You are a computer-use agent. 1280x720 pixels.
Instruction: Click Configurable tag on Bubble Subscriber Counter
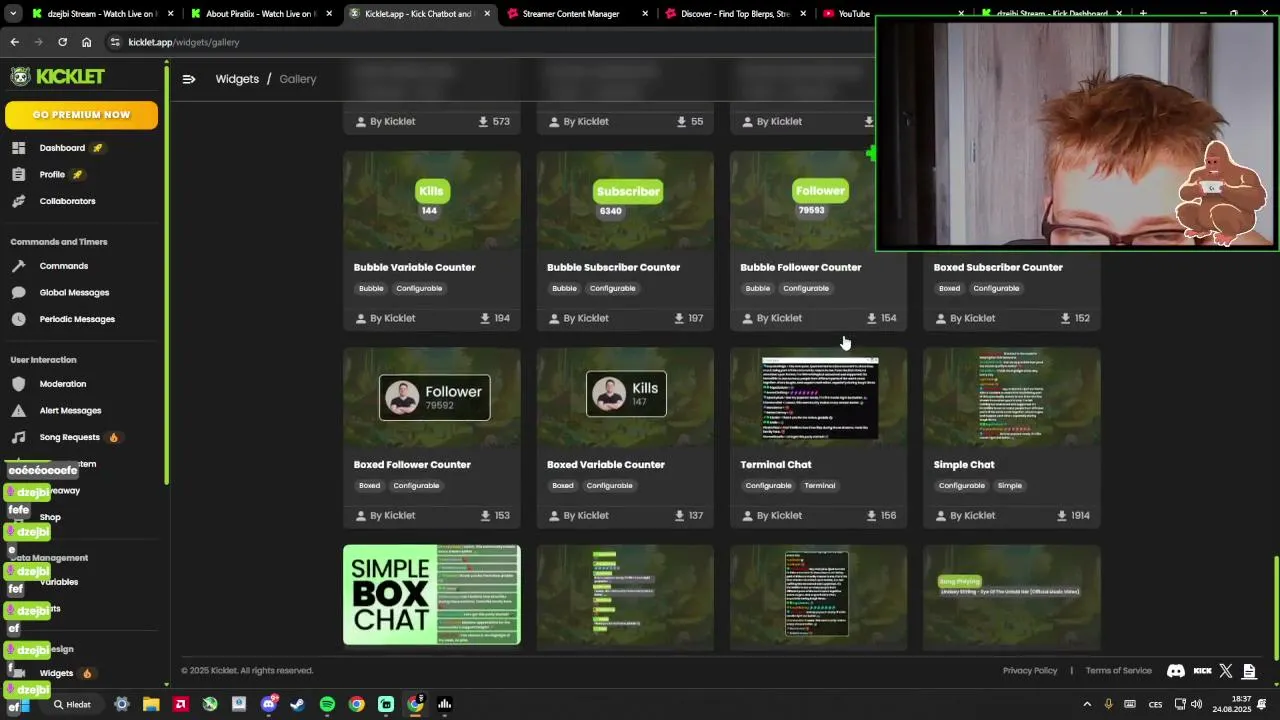(x=612, y=288)
